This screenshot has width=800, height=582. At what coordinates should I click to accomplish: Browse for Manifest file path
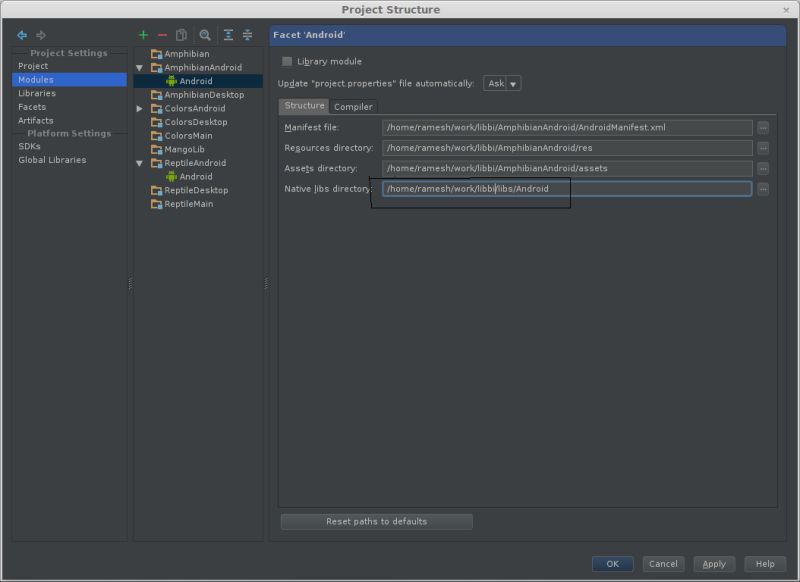[763, 128]
